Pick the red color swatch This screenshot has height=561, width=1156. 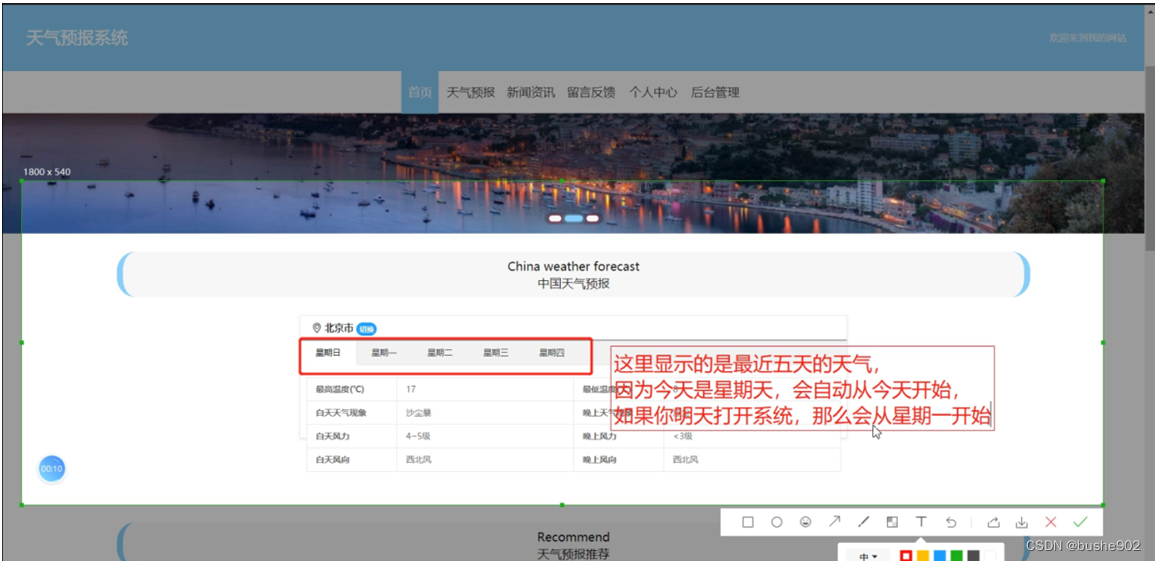(906, 556)
